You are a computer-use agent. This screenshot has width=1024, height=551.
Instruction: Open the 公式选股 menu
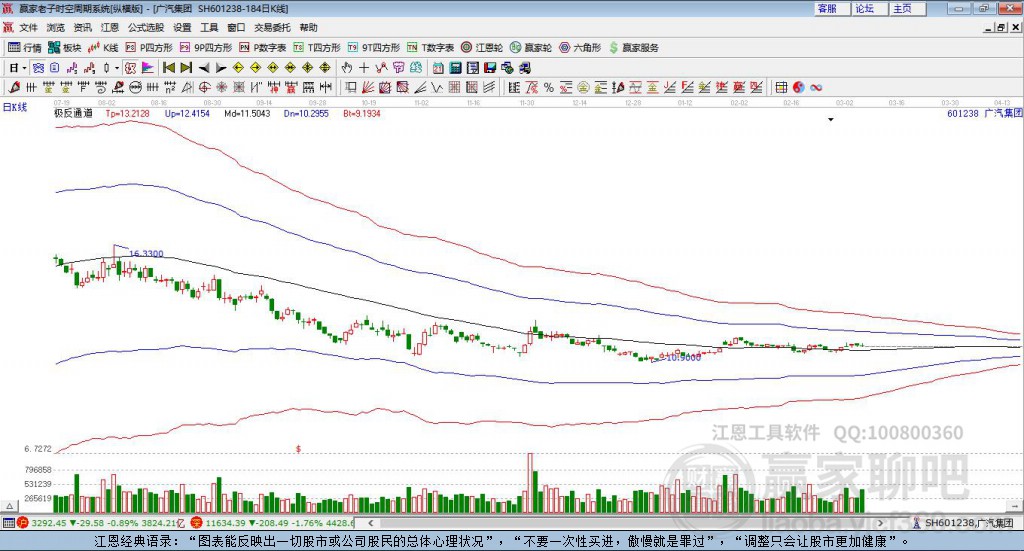coord(146,27)
